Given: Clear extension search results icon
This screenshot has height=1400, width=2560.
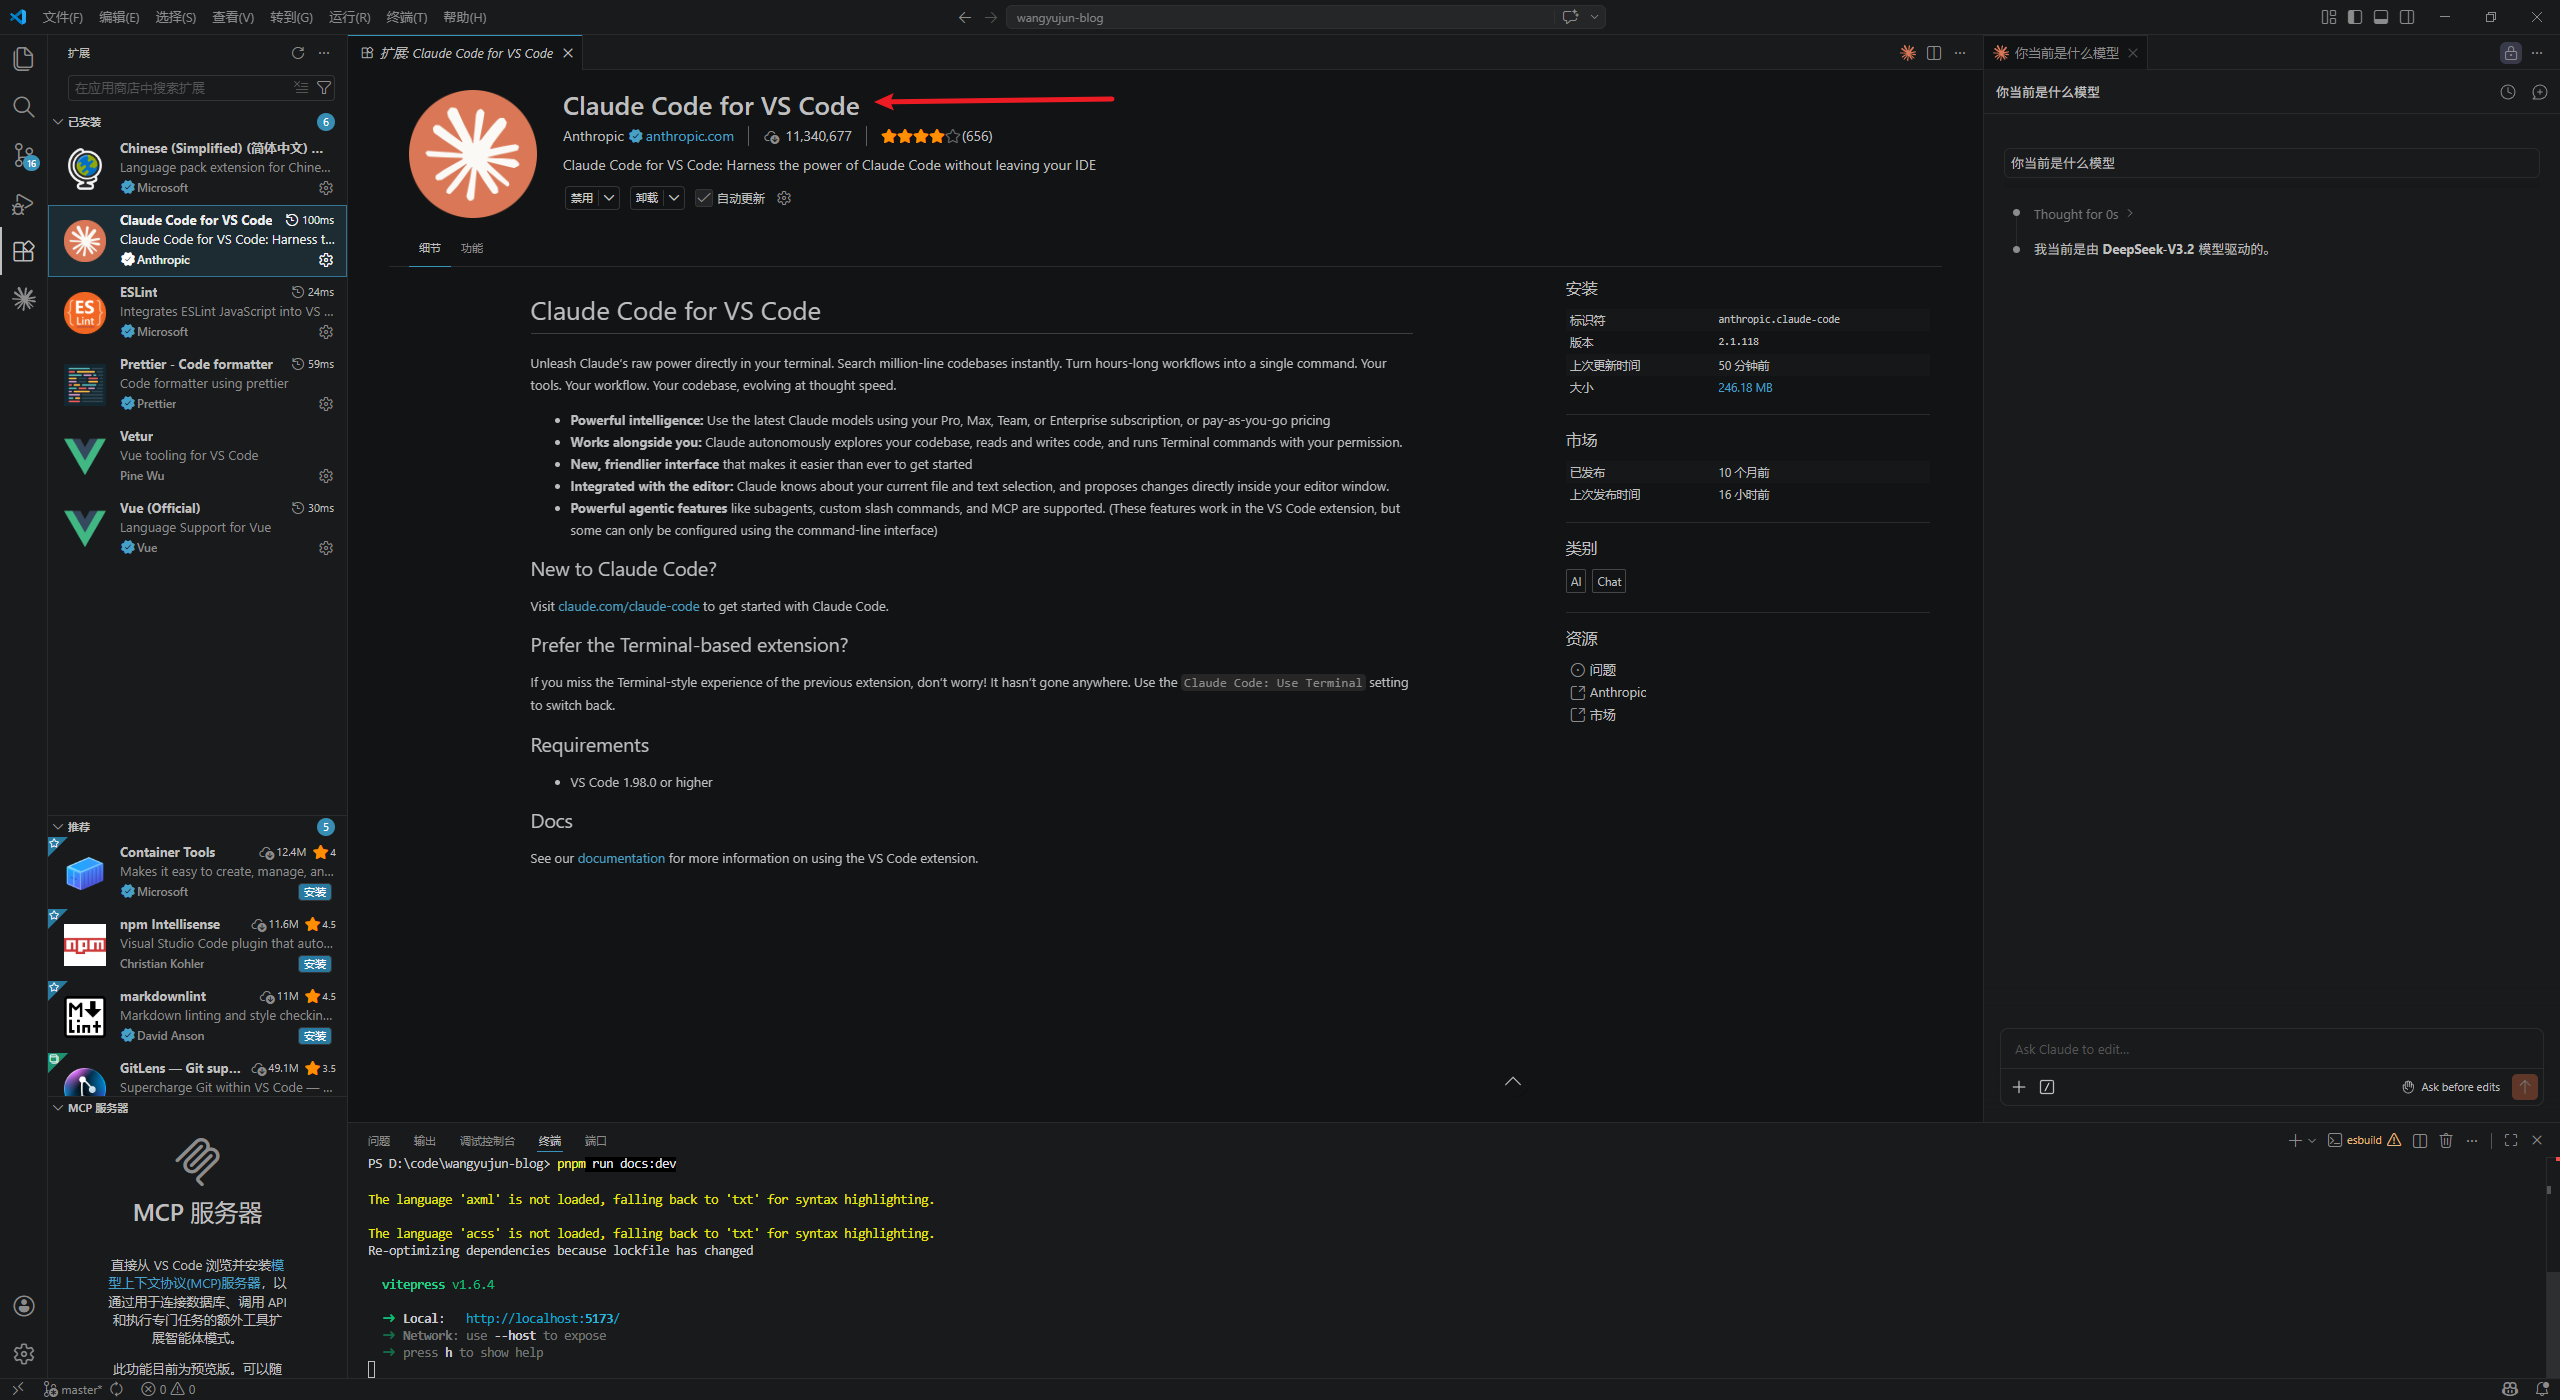Looking at the screenshot, I should coord(301,88).
